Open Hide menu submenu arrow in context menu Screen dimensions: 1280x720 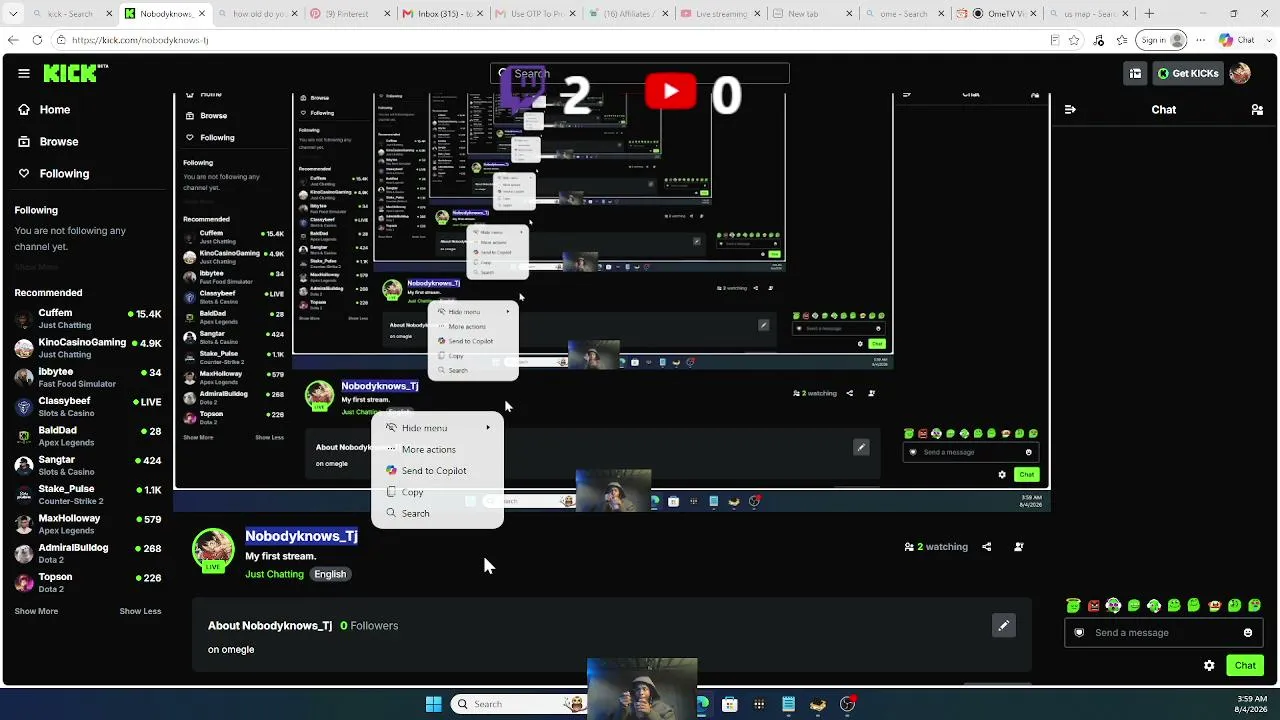point(489,428)
